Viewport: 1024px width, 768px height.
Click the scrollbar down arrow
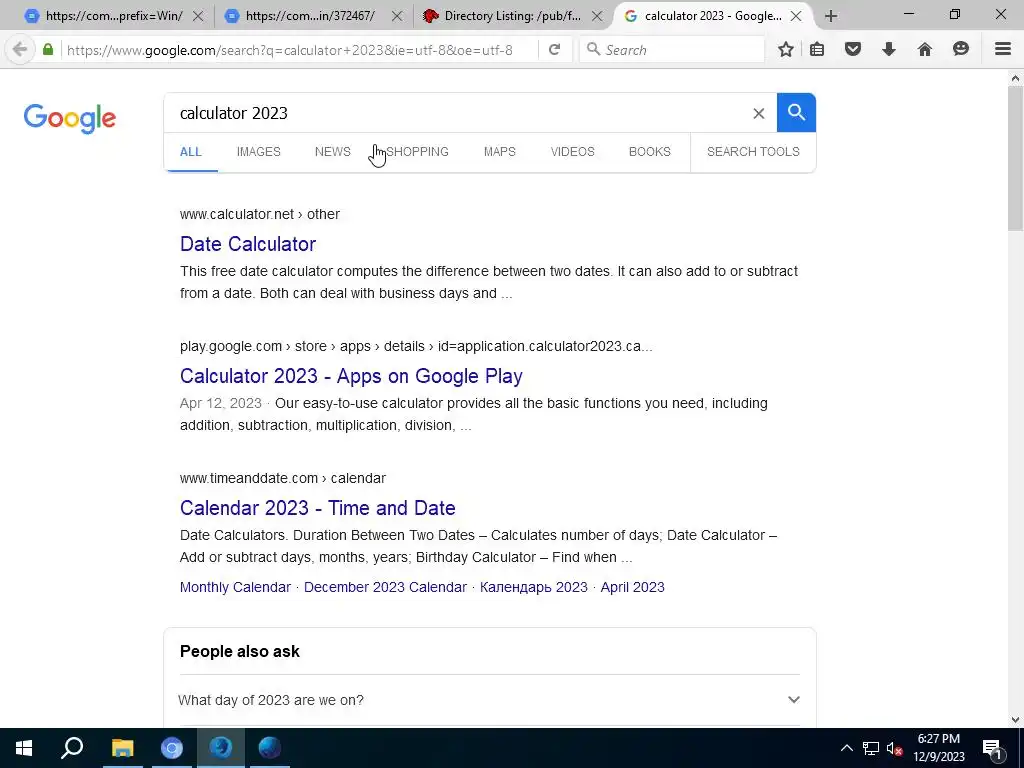click(x=1015, y=720)
